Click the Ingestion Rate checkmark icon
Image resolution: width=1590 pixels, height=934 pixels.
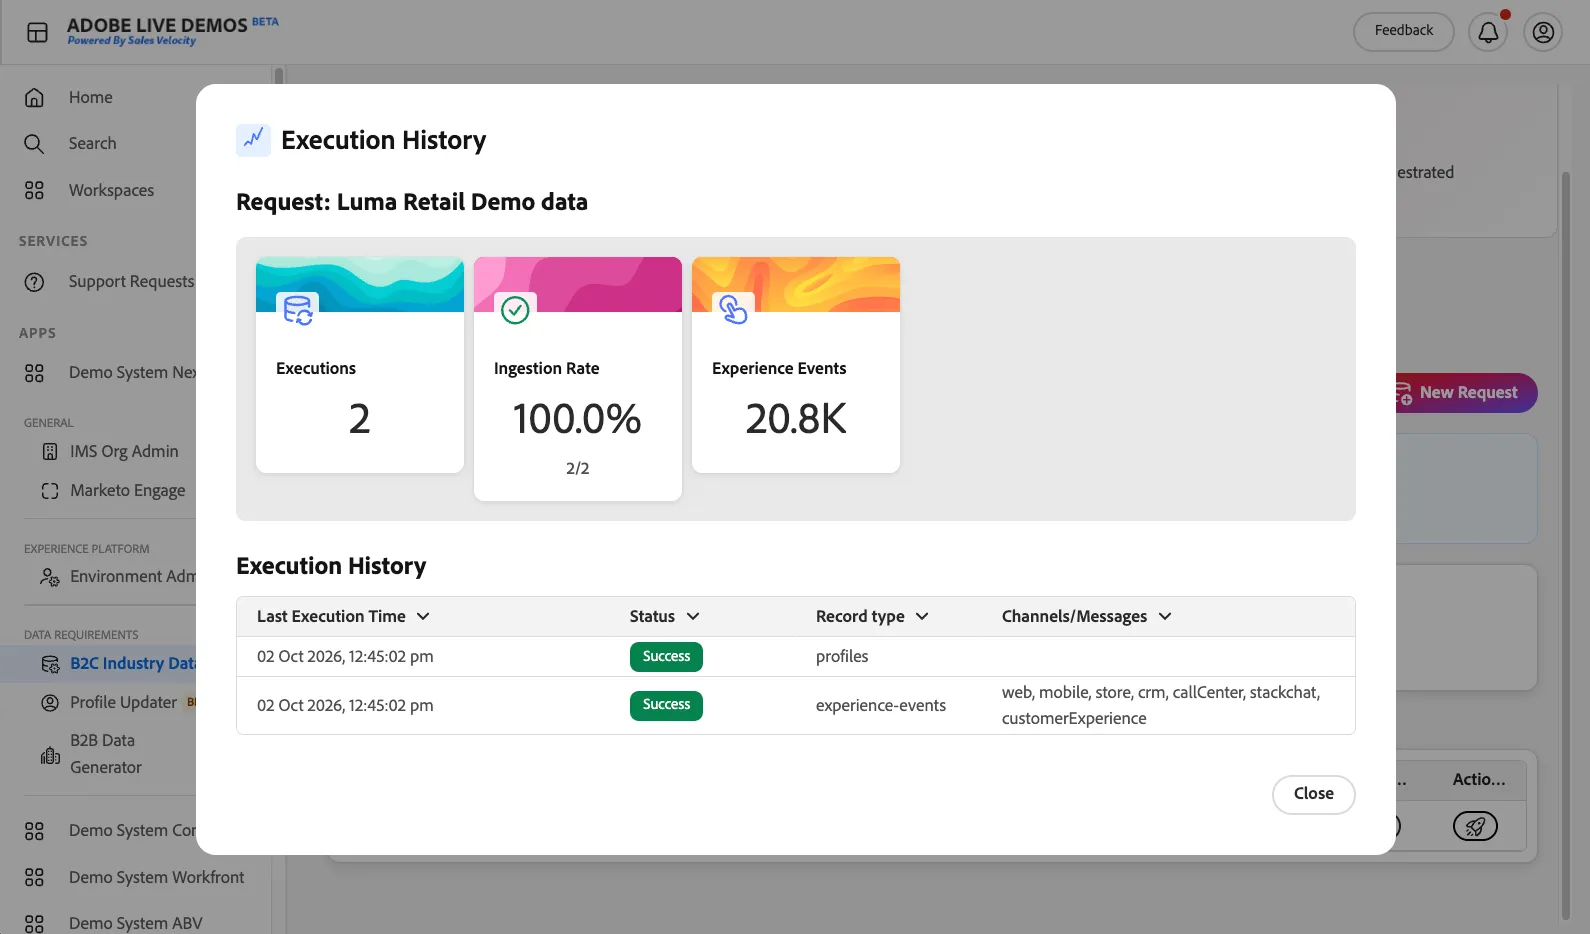point(515,310)
